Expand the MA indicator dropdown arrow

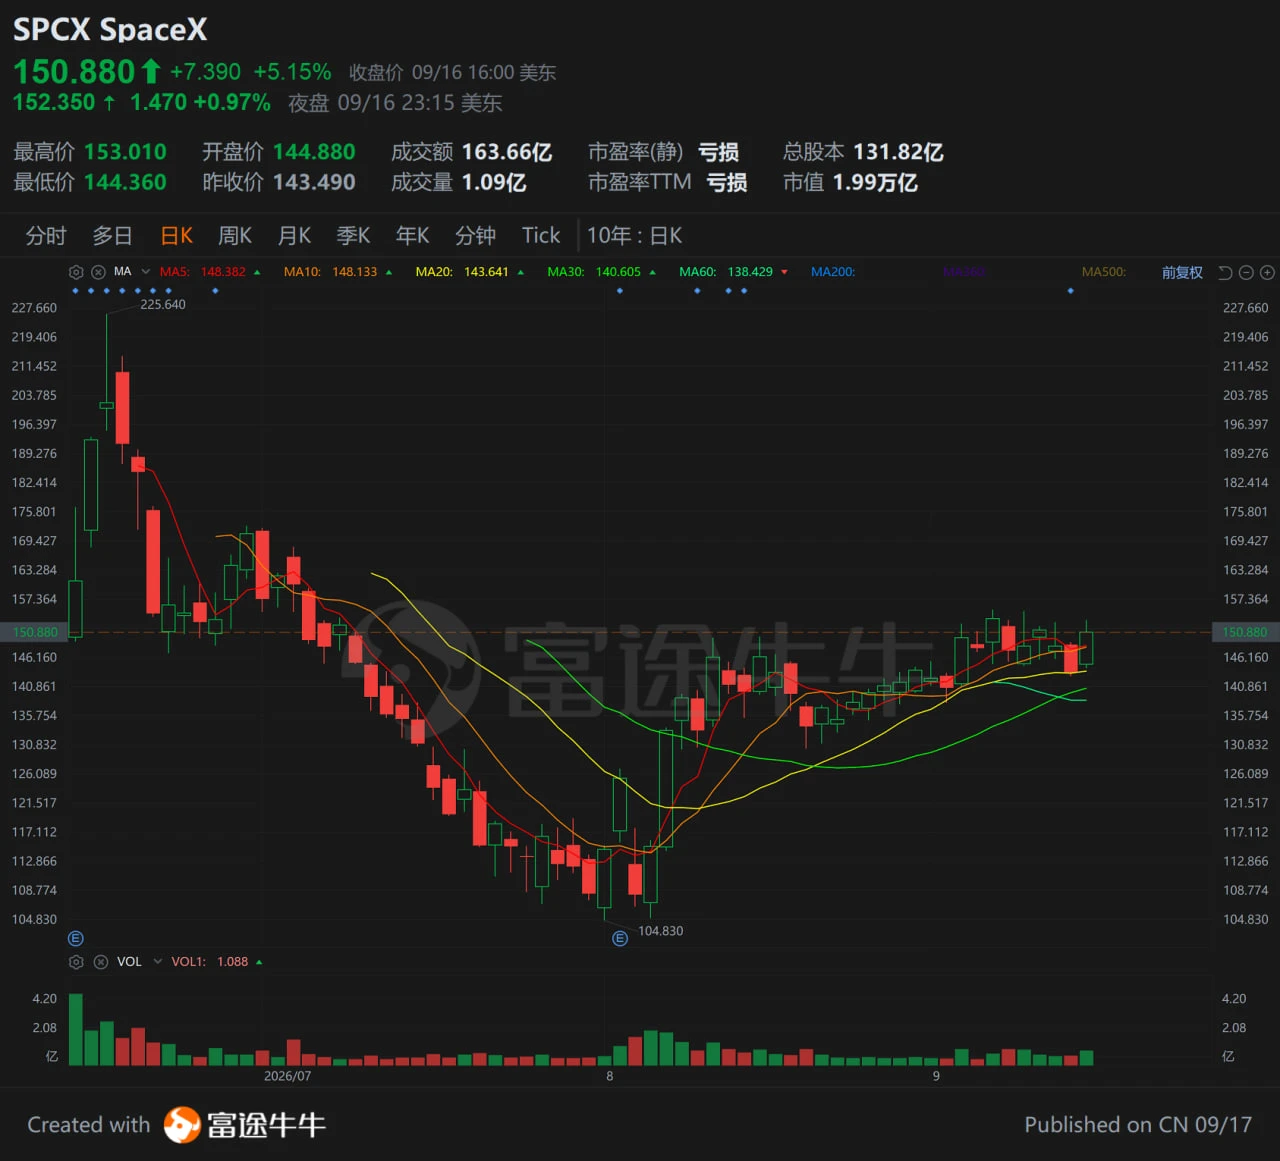point(145,272)
